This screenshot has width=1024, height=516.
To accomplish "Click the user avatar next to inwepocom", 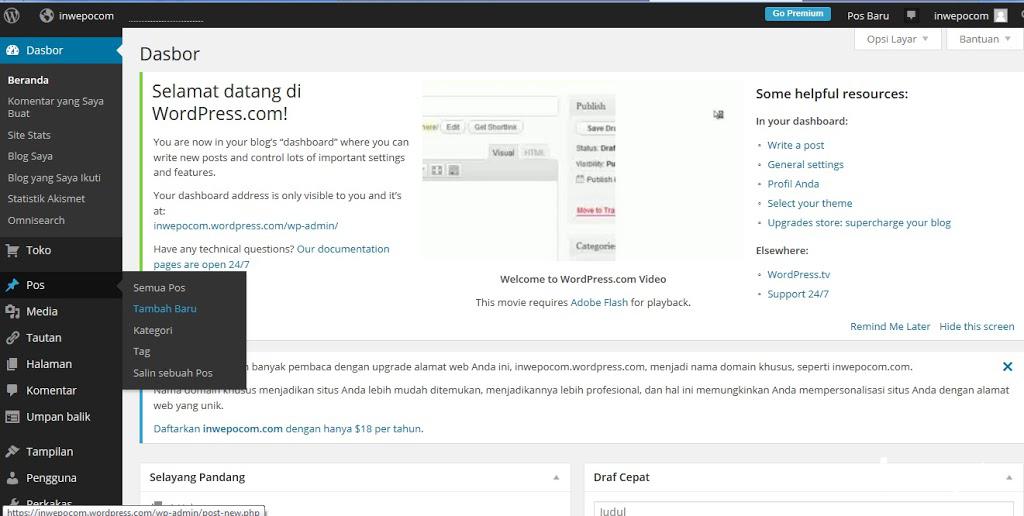I will click(x=1000, y=16).
